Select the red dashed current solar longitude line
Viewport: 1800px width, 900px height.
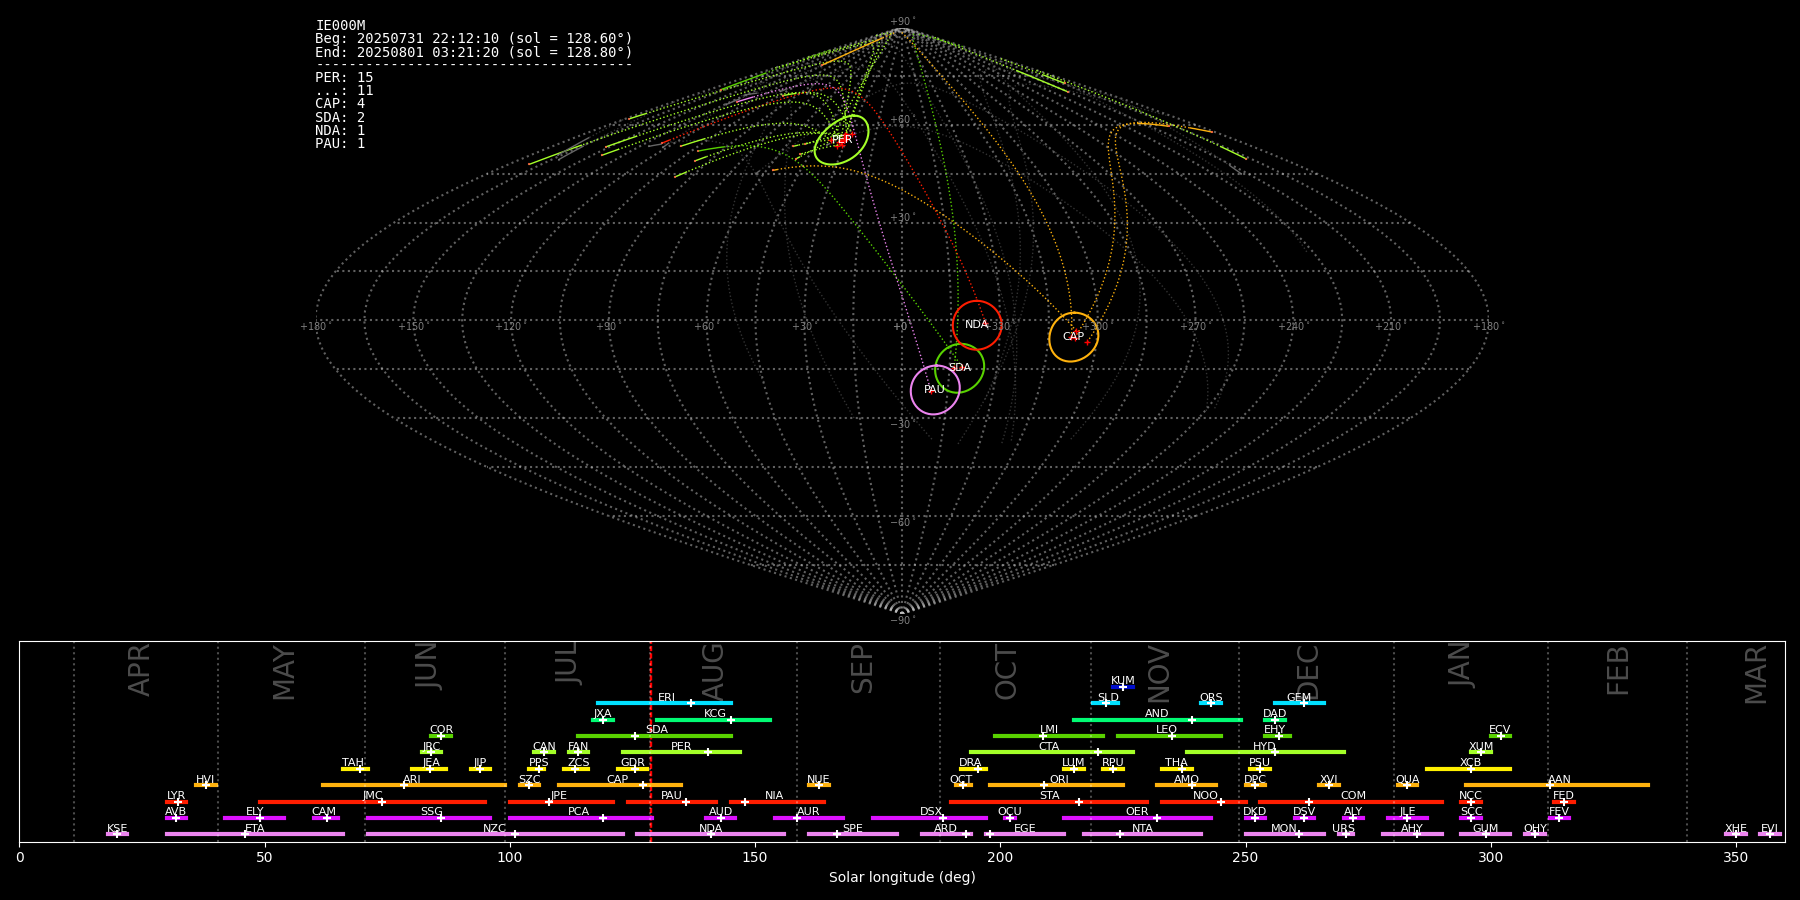click(650, 741)
